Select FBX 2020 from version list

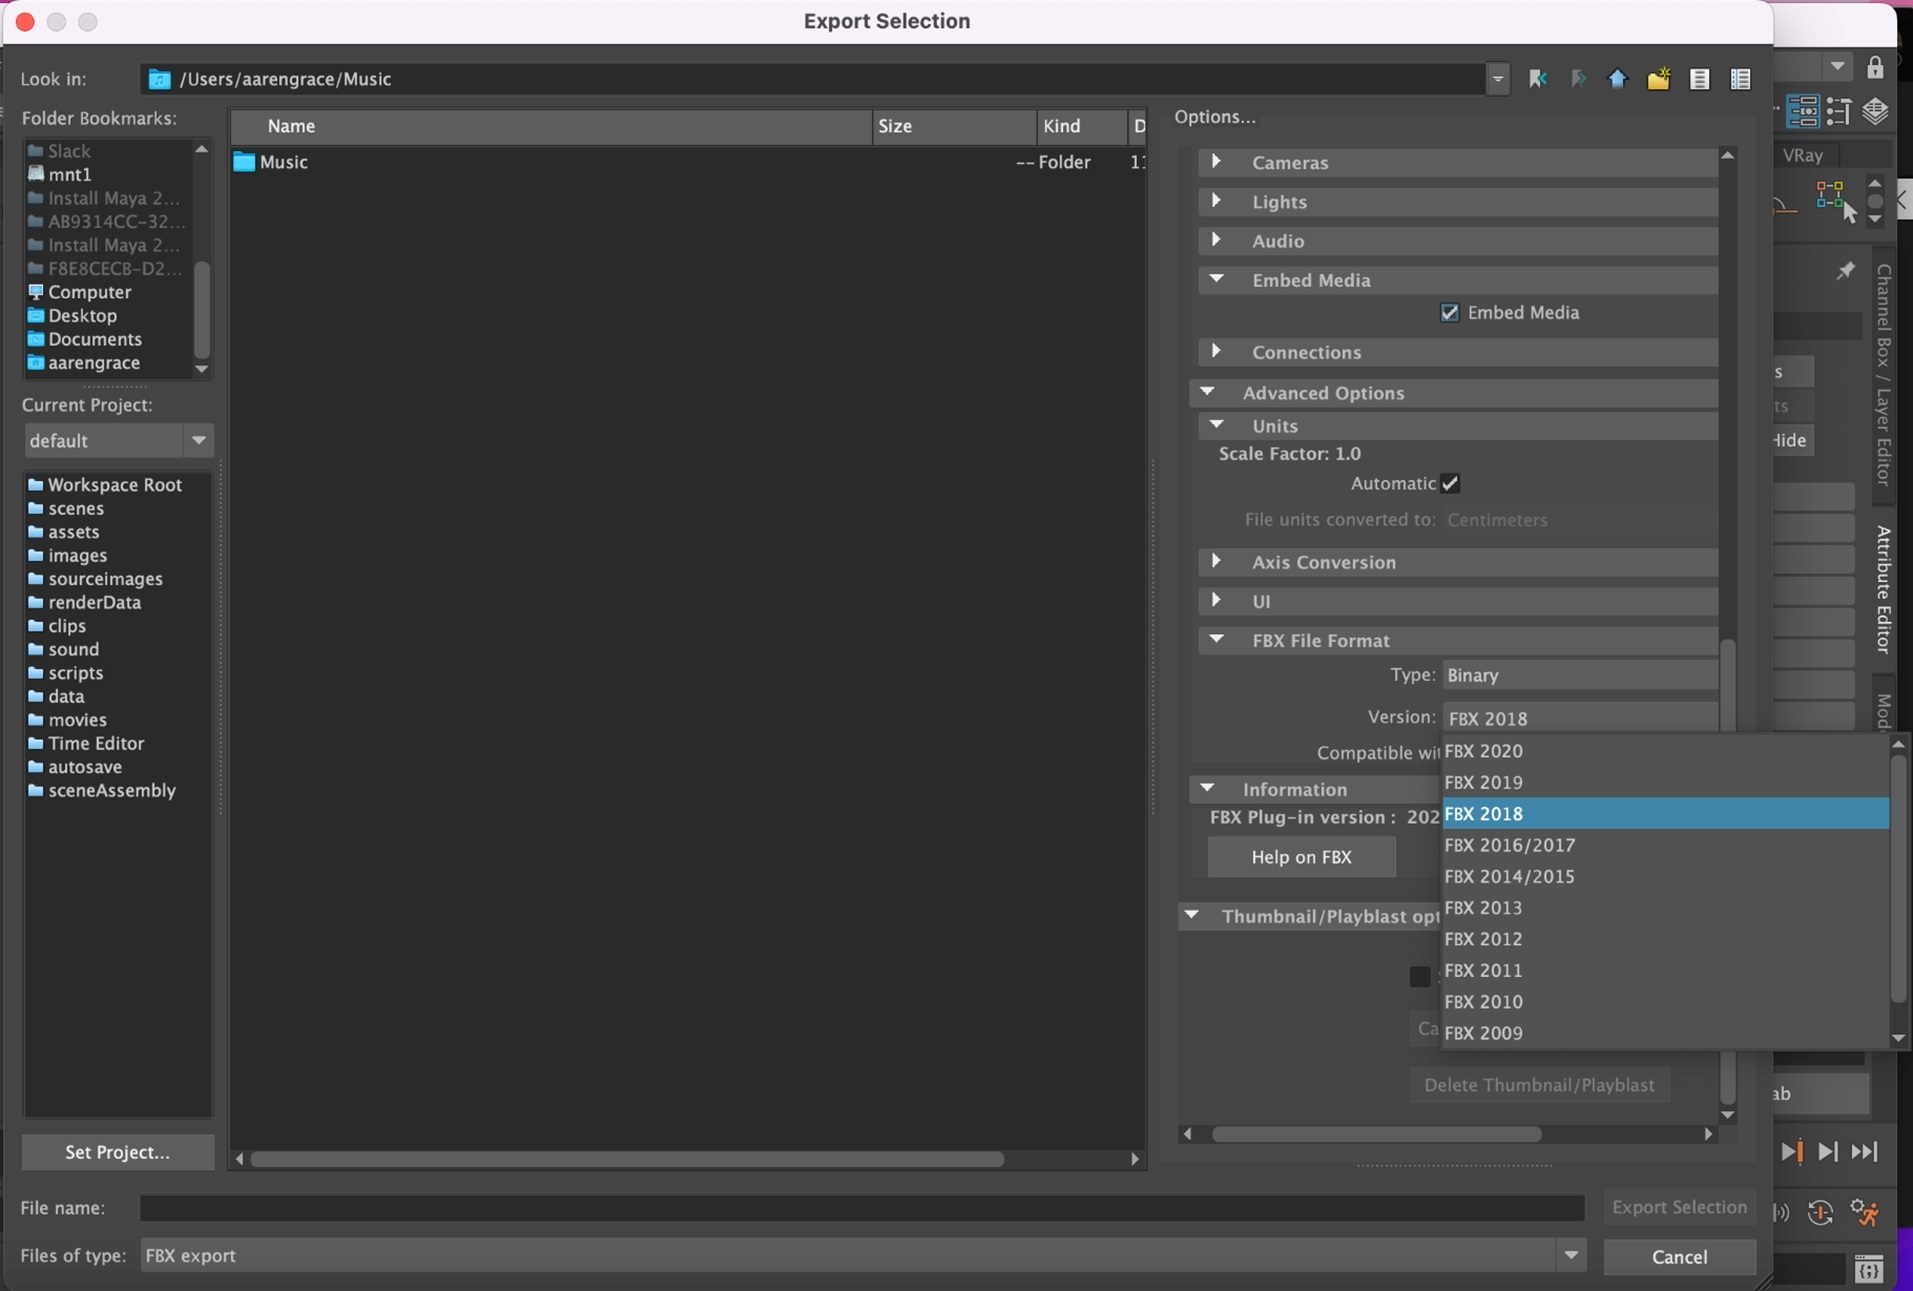pos(1484,750)
